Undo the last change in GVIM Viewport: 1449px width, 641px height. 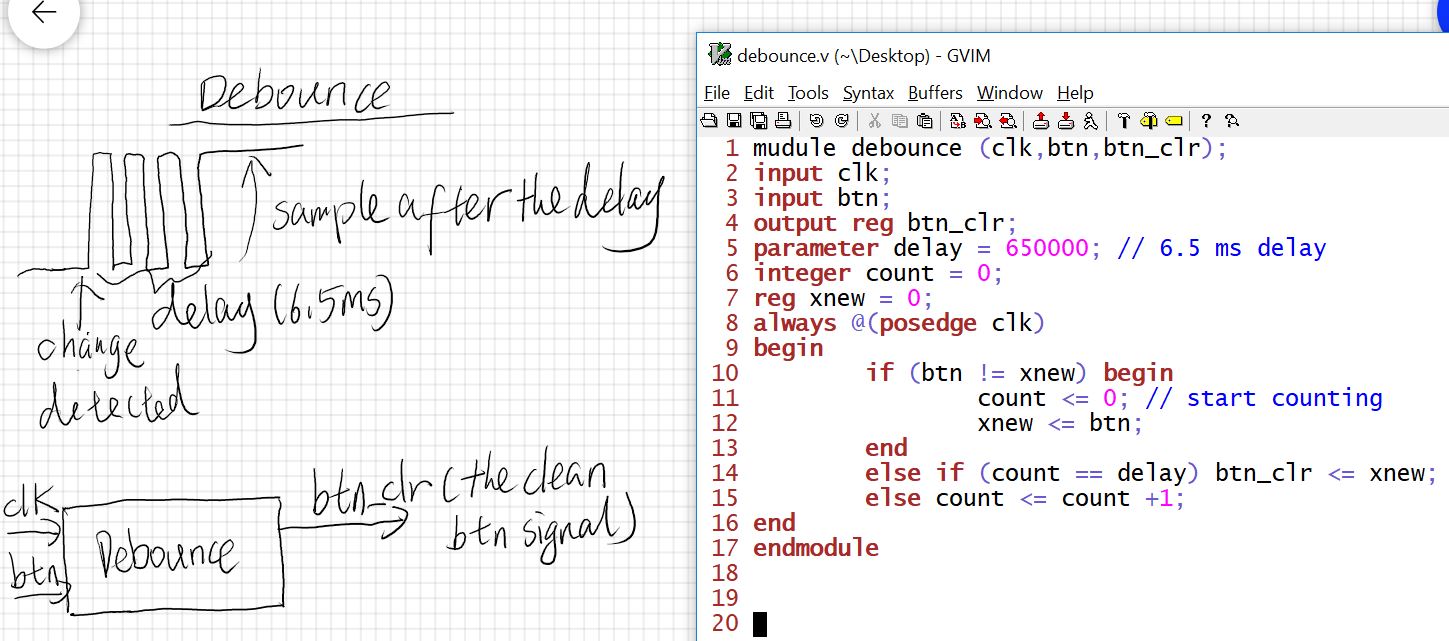tap(816, 121)
